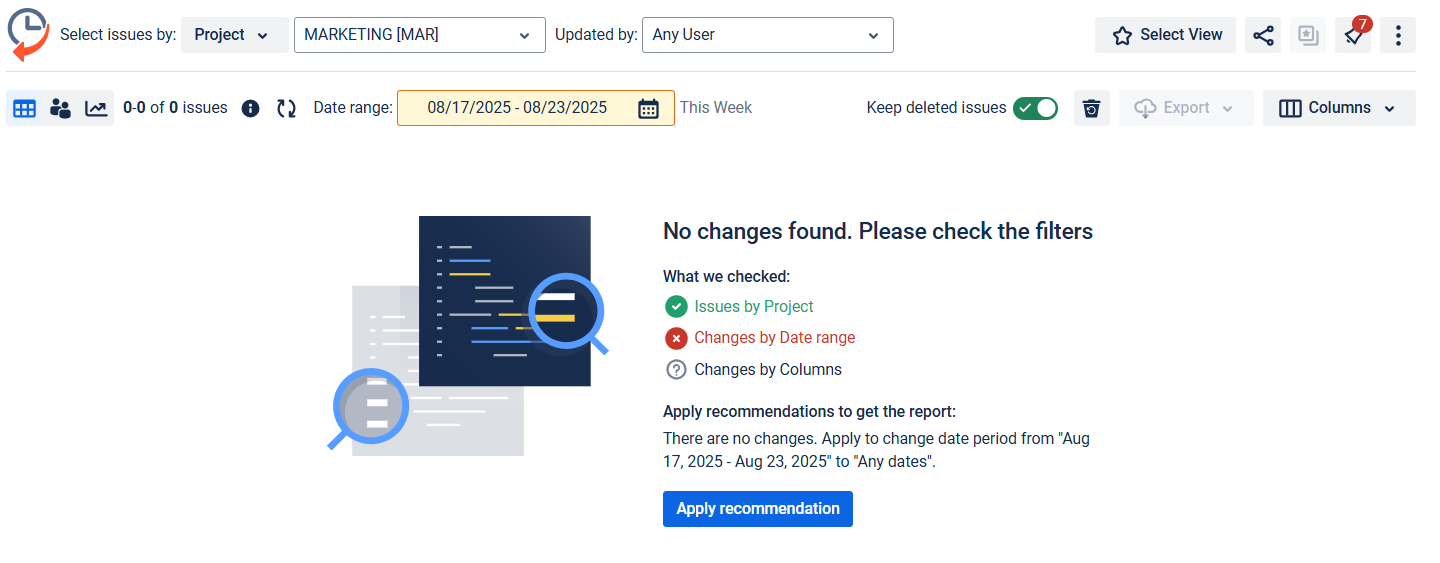The width and height of the screenshot is (1440, 563).
Task: Open the line chart view
Action: pyautogui.click(x=96, y=109)
